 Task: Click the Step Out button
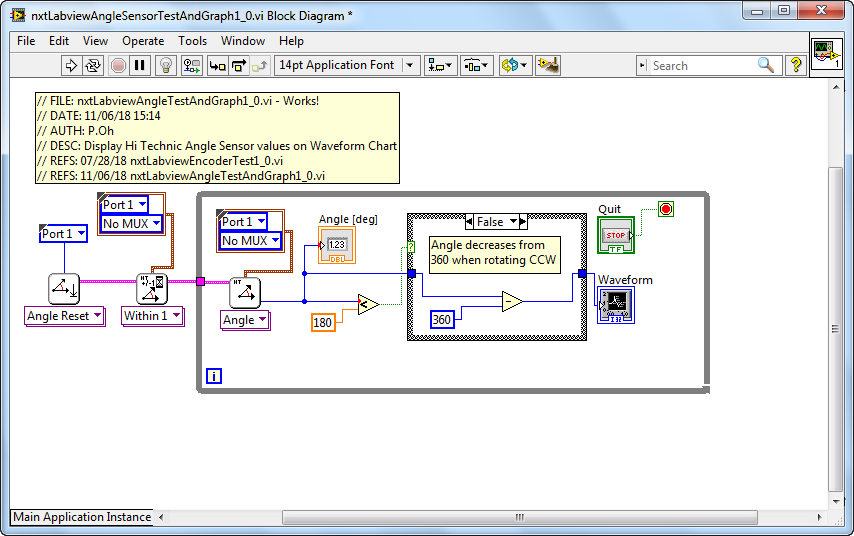click(260, 66)
